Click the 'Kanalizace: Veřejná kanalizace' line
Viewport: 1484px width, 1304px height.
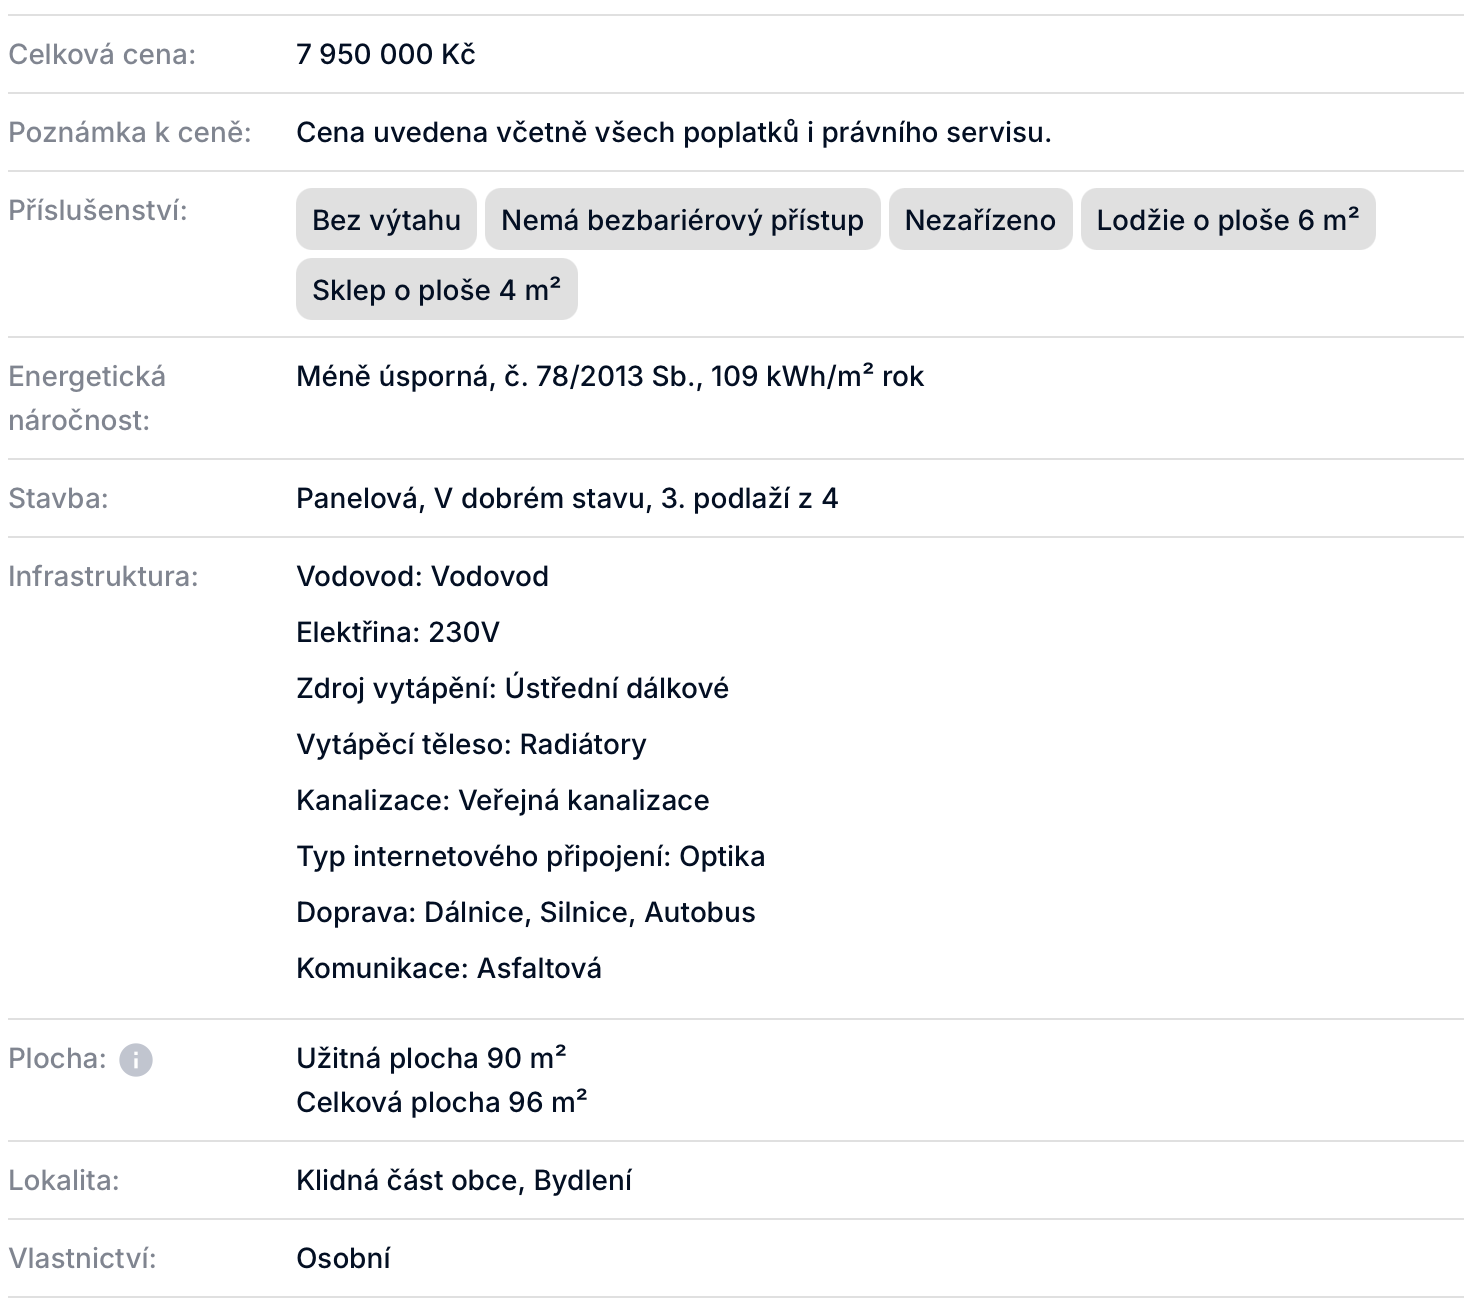click(502, 801)
